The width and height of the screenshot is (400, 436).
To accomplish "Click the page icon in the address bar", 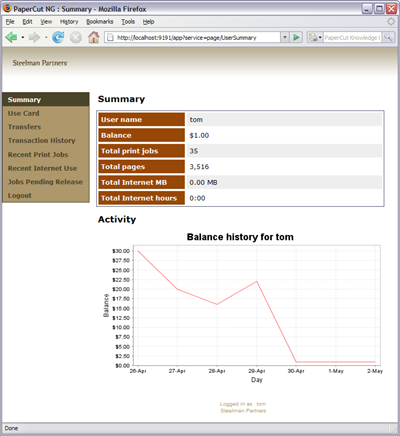I will [110, 37].
